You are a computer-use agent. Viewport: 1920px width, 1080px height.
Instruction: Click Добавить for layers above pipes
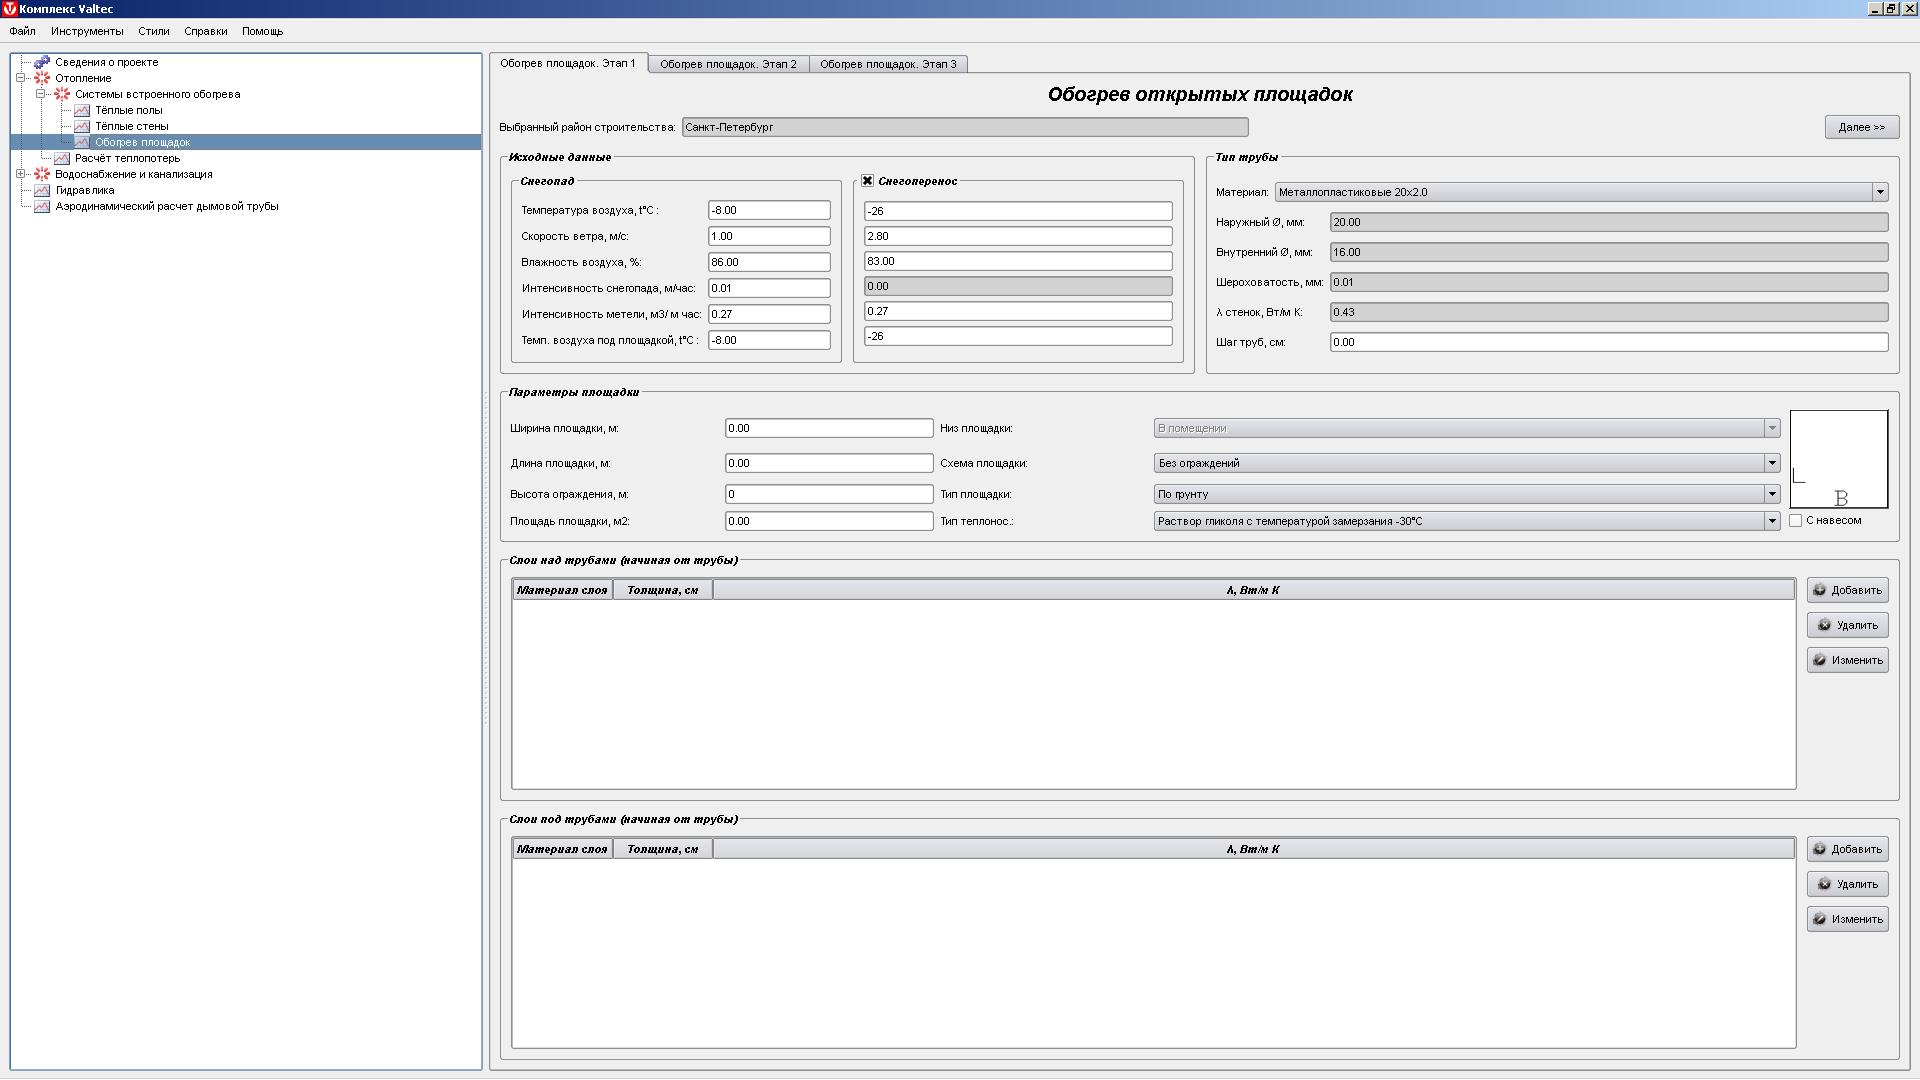click(1847, 590)
